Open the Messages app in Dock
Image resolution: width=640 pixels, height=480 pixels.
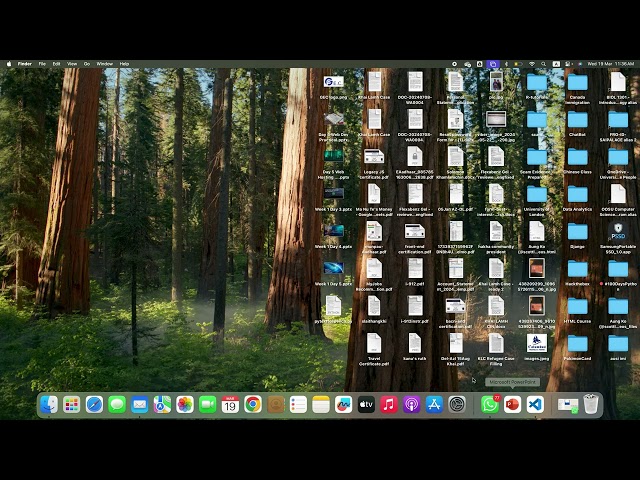pos(117,404)
